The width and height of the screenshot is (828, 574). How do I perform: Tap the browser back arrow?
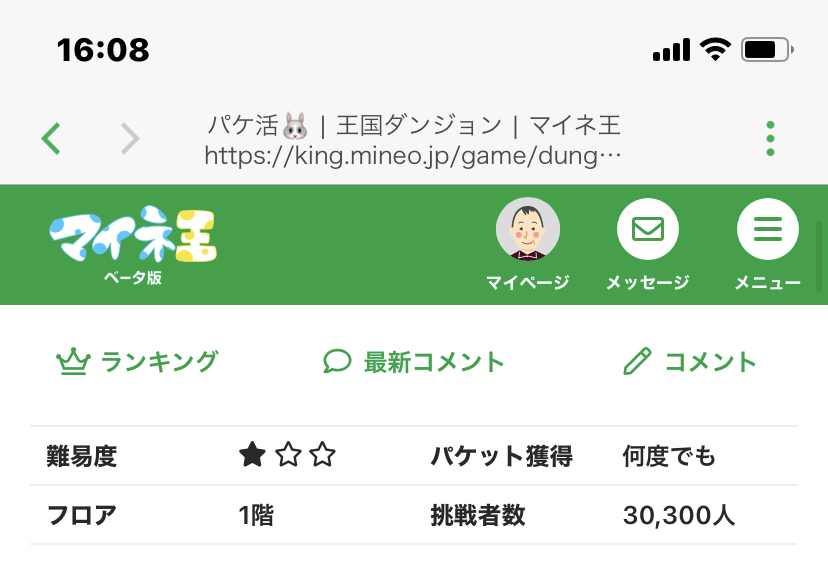(x=51, y=138)
